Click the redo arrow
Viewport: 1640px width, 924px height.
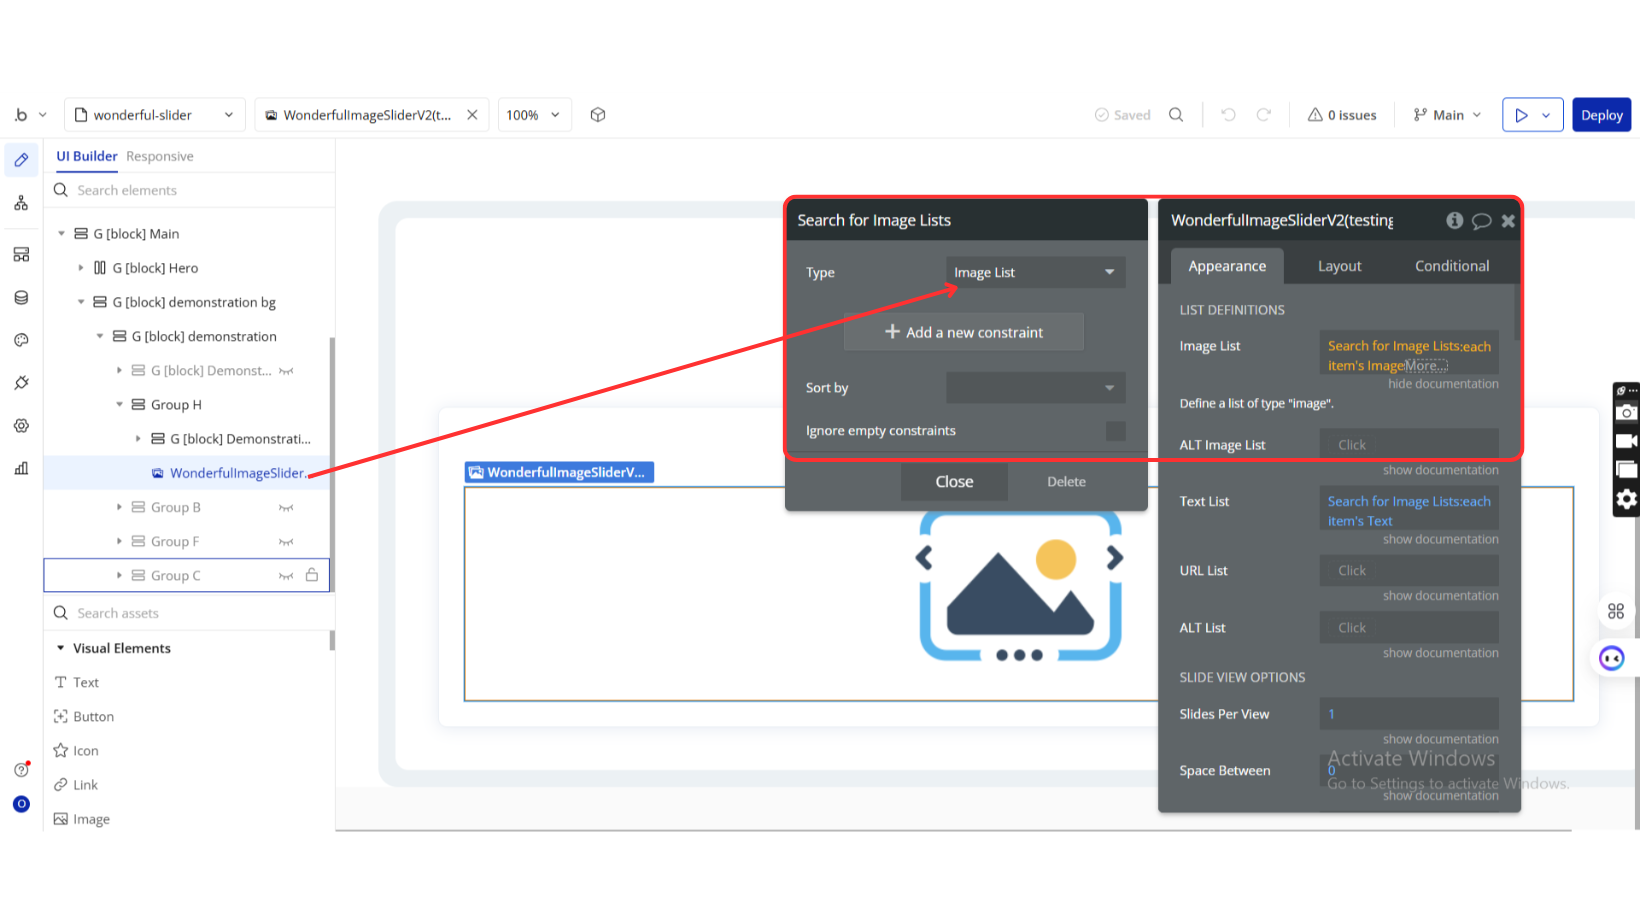(x=1264, y=115)
